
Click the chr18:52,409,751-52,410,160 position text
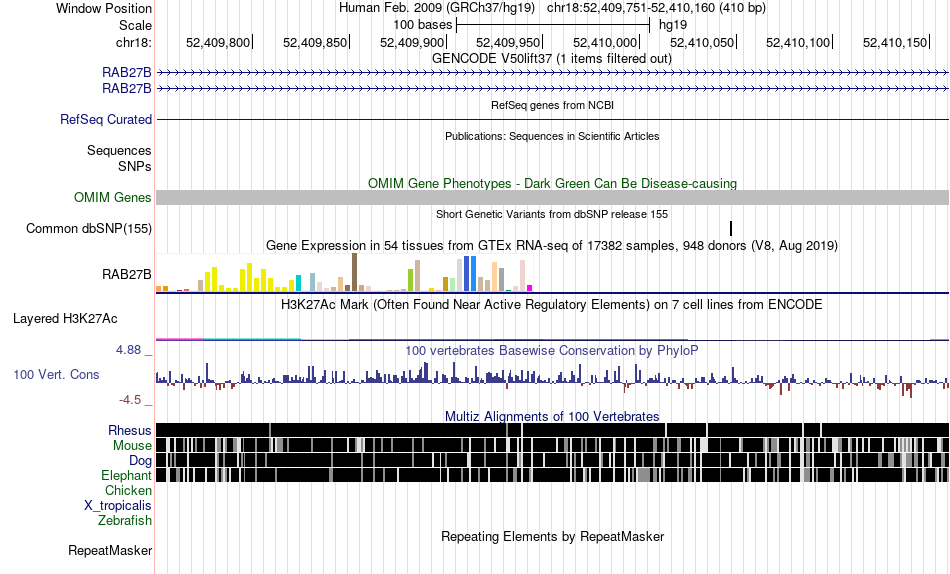click(x=656, y=8)
